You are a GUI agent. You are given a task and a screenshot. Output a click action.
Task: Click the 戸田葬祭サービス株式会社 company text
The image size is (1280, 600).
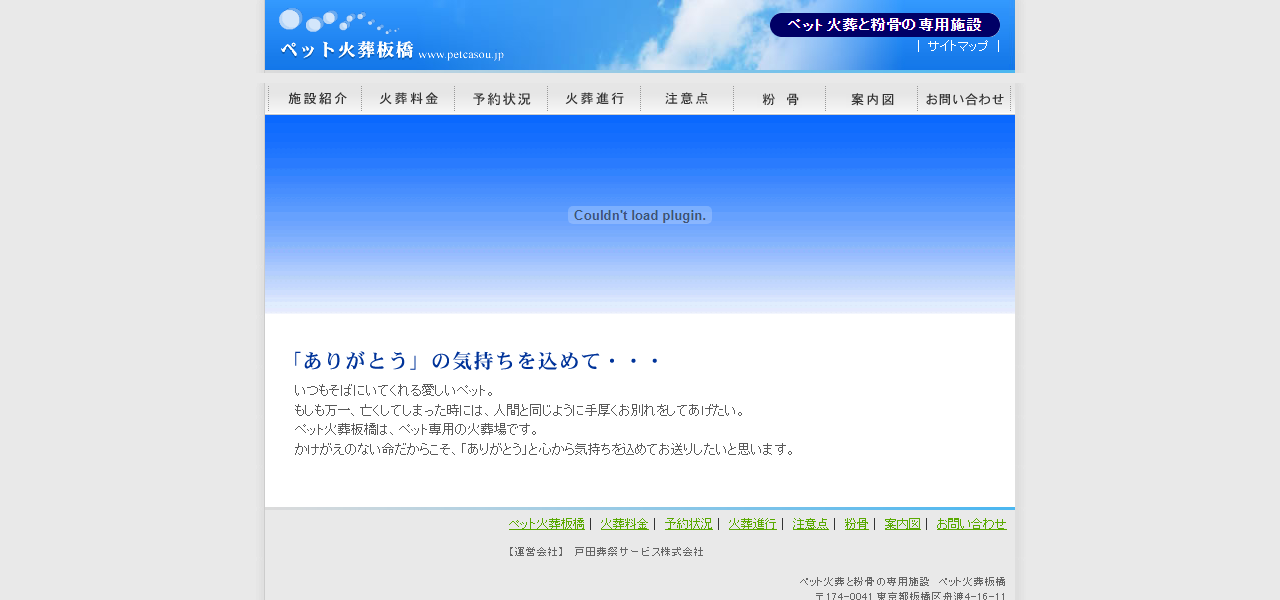pos(639,552)
